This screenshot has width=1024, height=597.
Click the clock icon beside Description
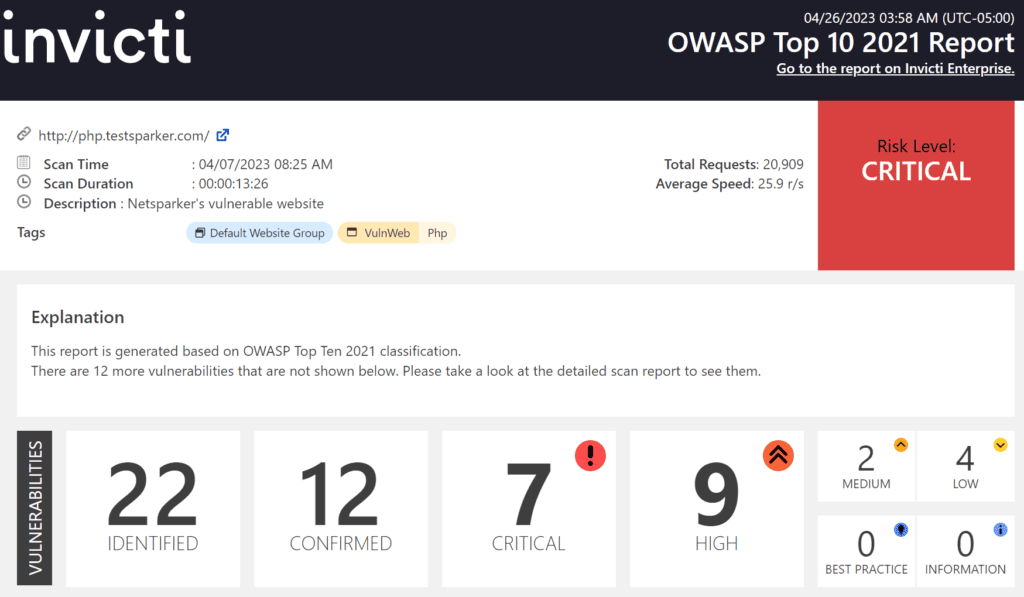point(24,202)
